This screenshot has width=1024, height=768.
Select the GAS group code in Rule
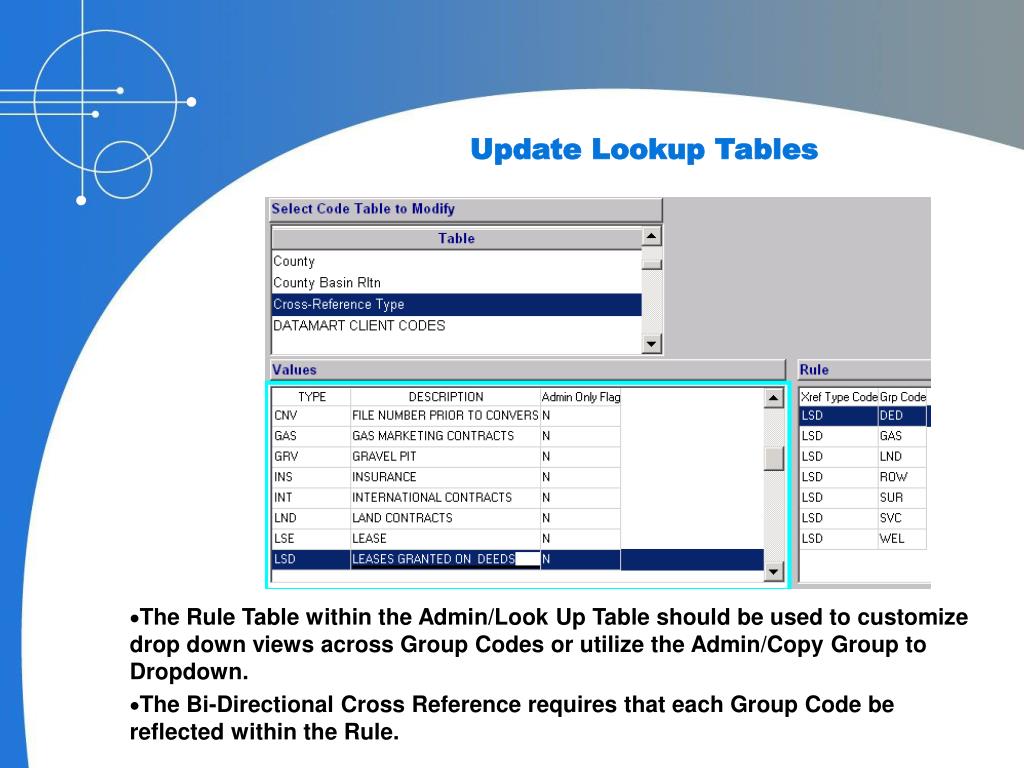[903, 436]
